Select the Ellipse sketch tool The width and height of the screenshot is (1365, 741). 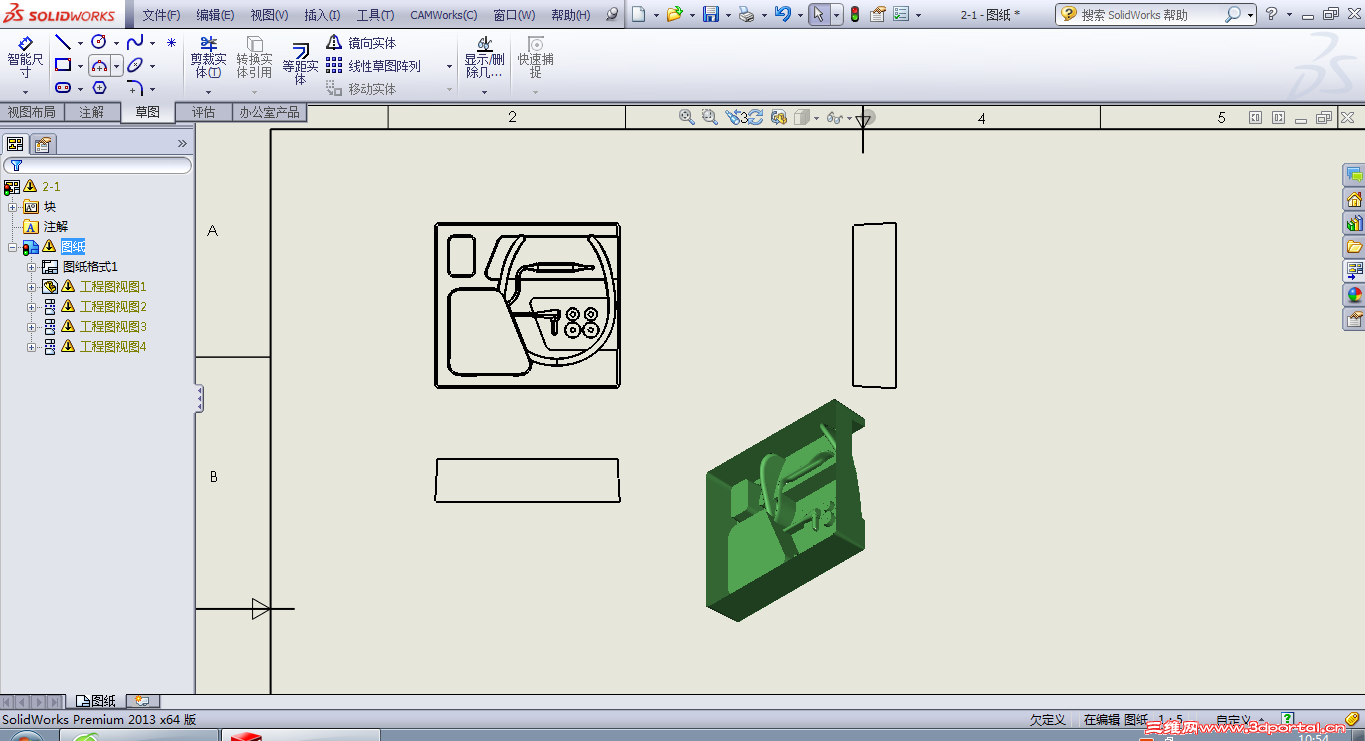(135, 66)
